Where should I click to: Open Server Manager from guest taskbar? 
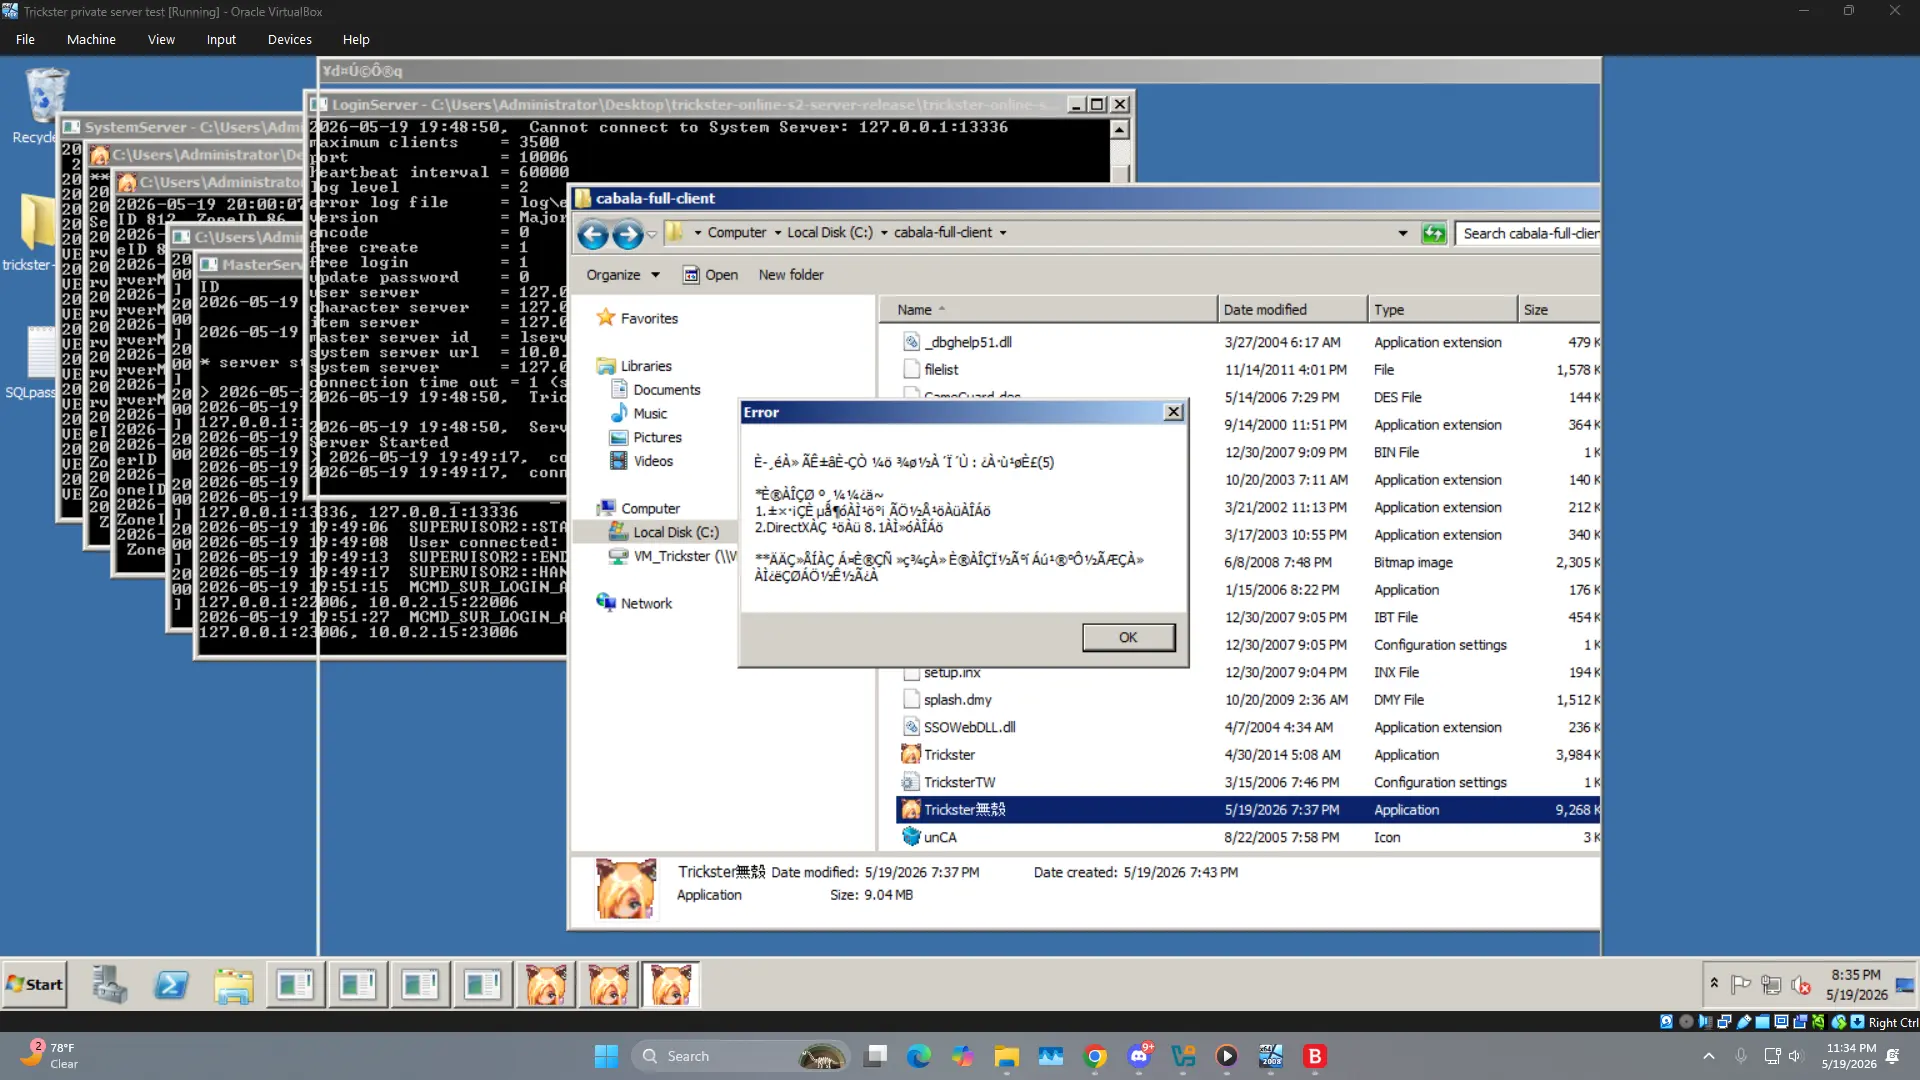pos(109,985)
